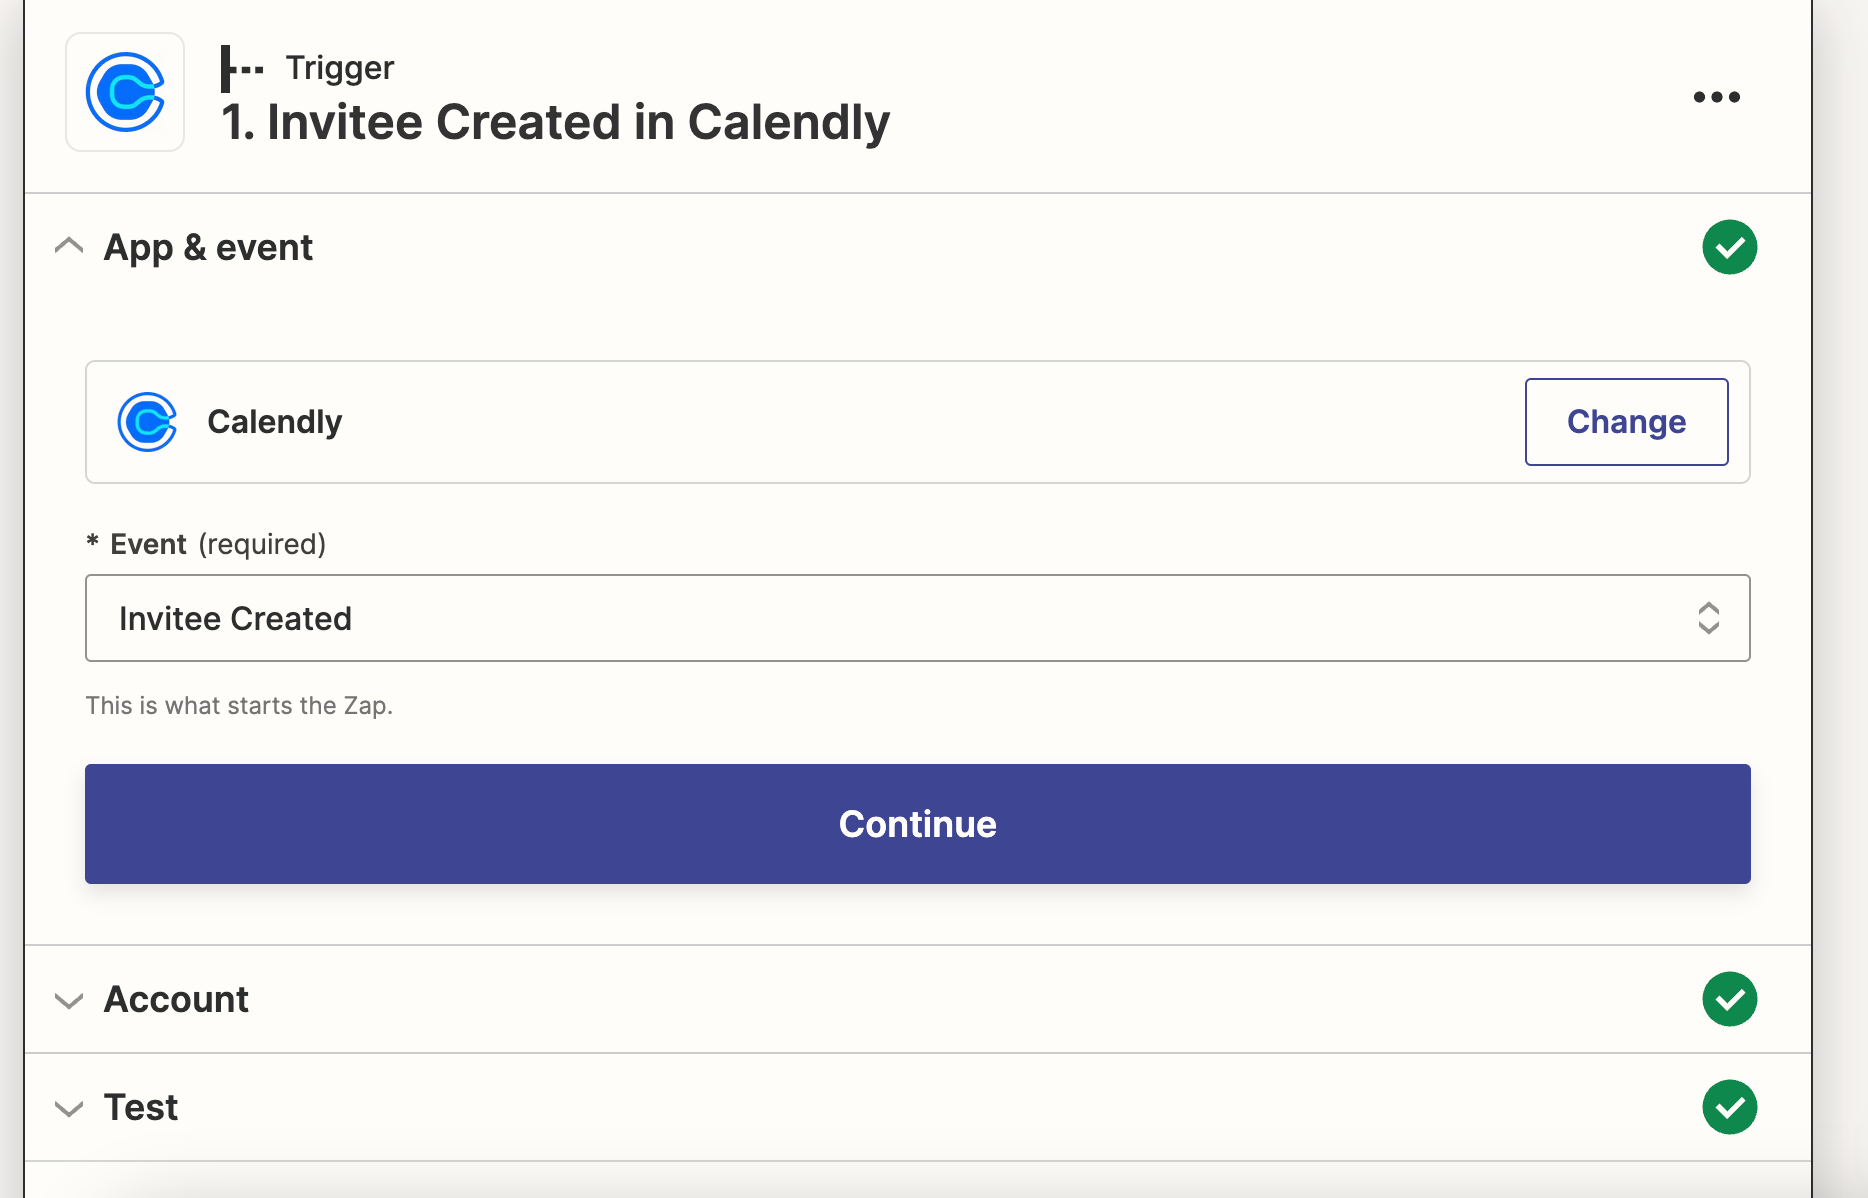Click the Trigger label text
The image size is (1868, 1198).
pos(340,68)
